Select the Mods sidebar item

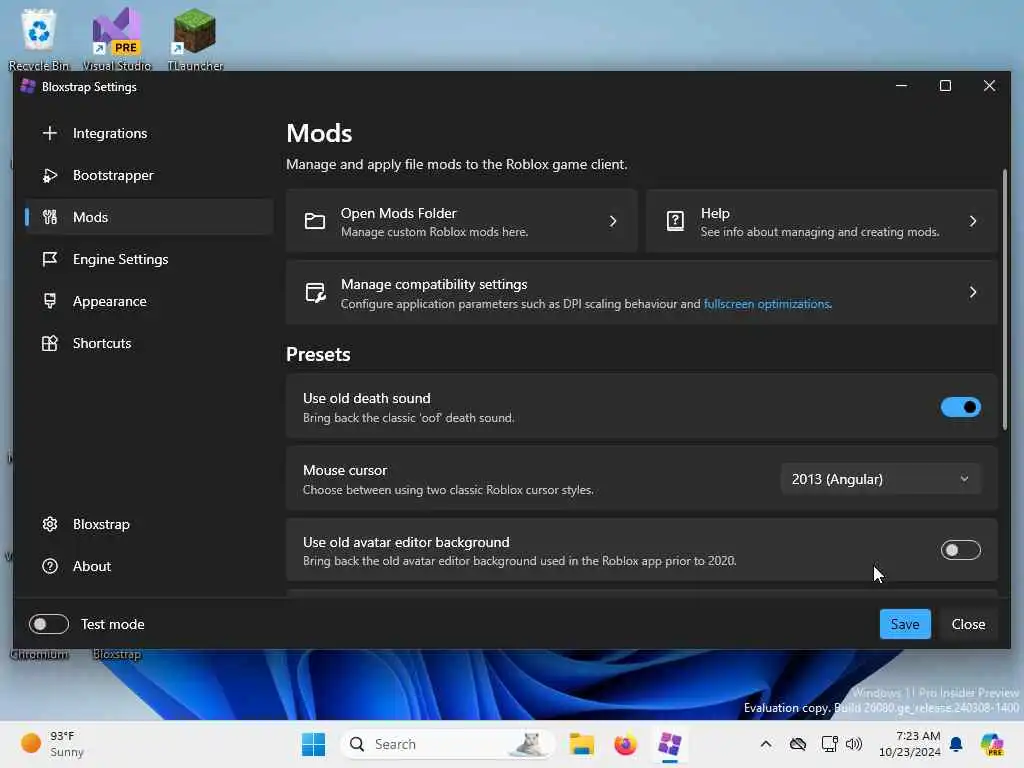(x=149, y=217)
